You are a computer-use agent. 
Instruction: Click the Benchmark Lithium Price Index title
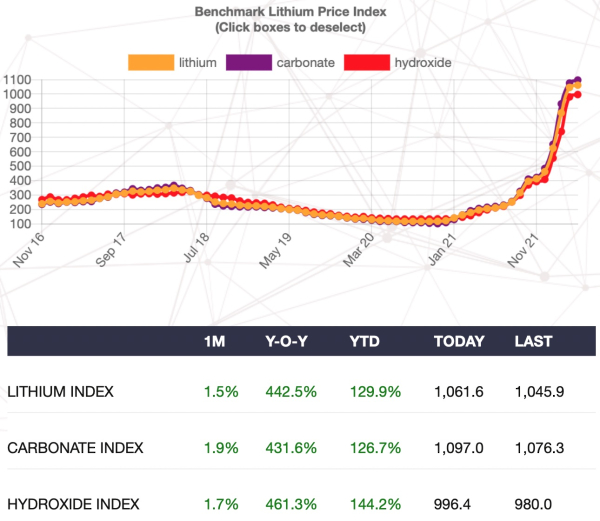coord(300,12)
